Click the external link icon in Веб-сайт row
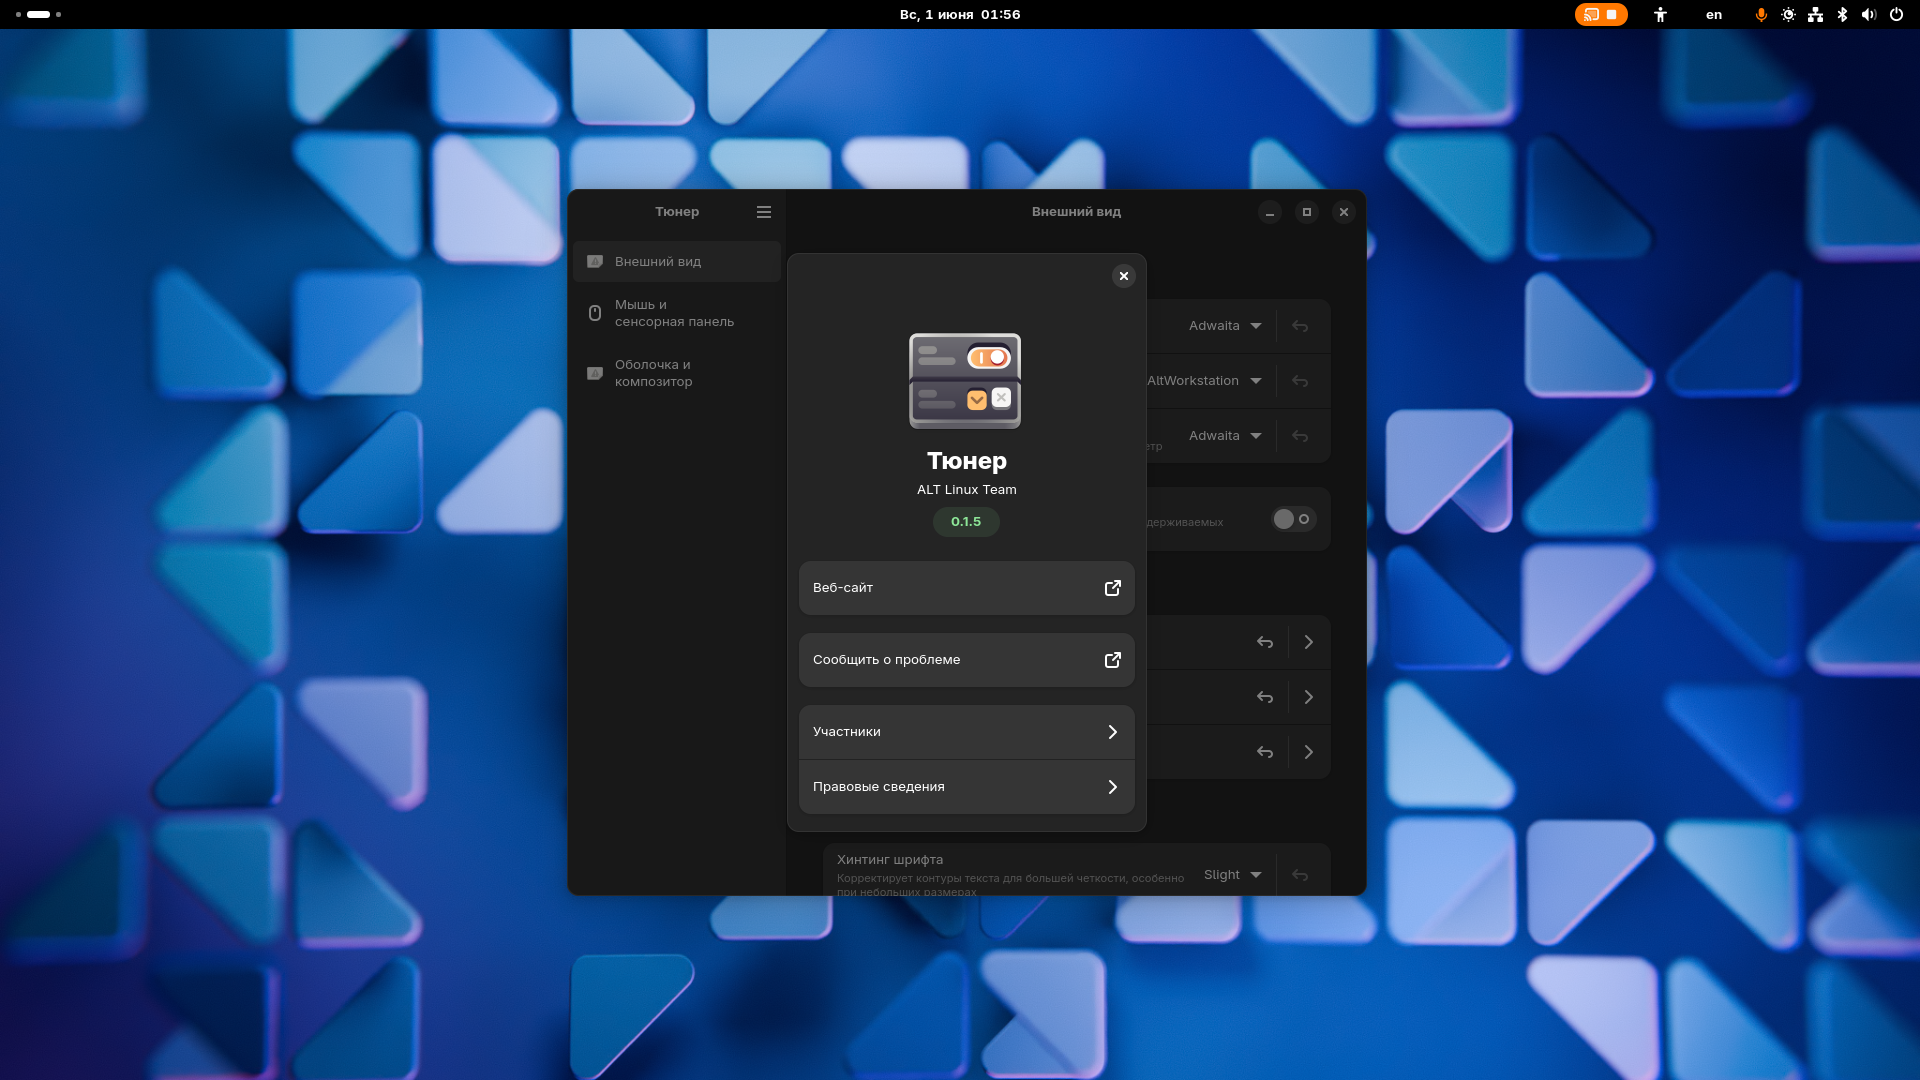1920x1080 pixels. [1112, 588]
